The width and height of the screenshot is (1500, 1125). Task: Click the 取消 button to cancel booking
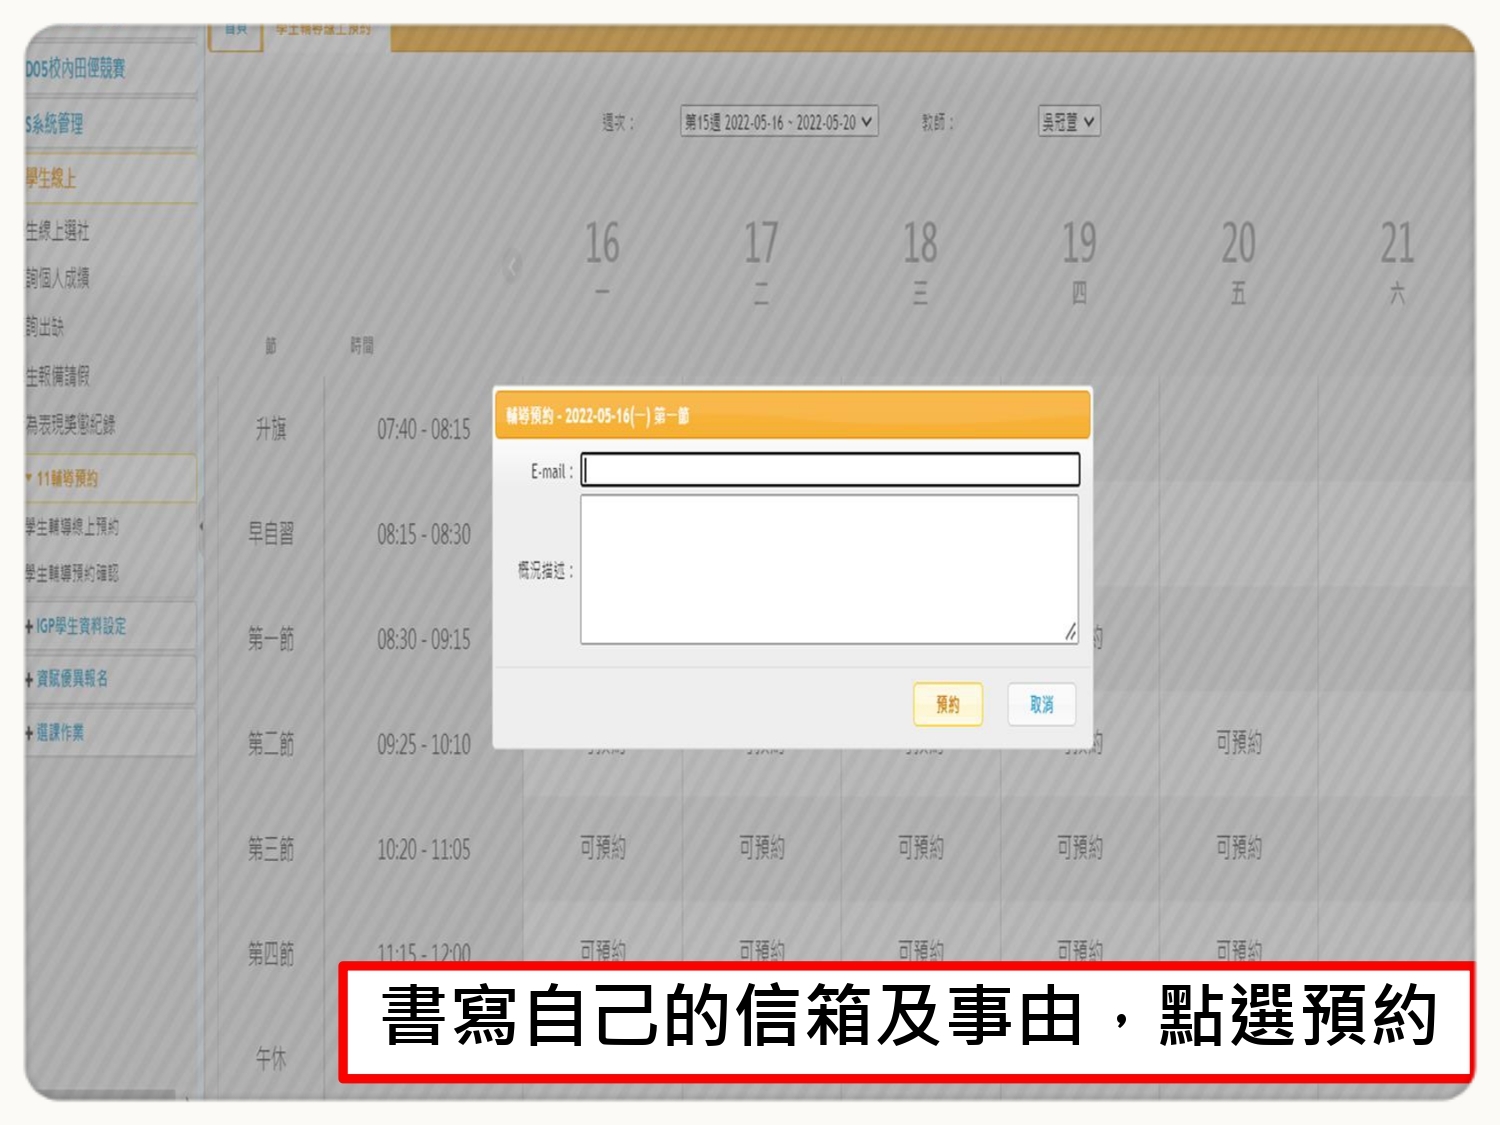tap(1041, 705)
